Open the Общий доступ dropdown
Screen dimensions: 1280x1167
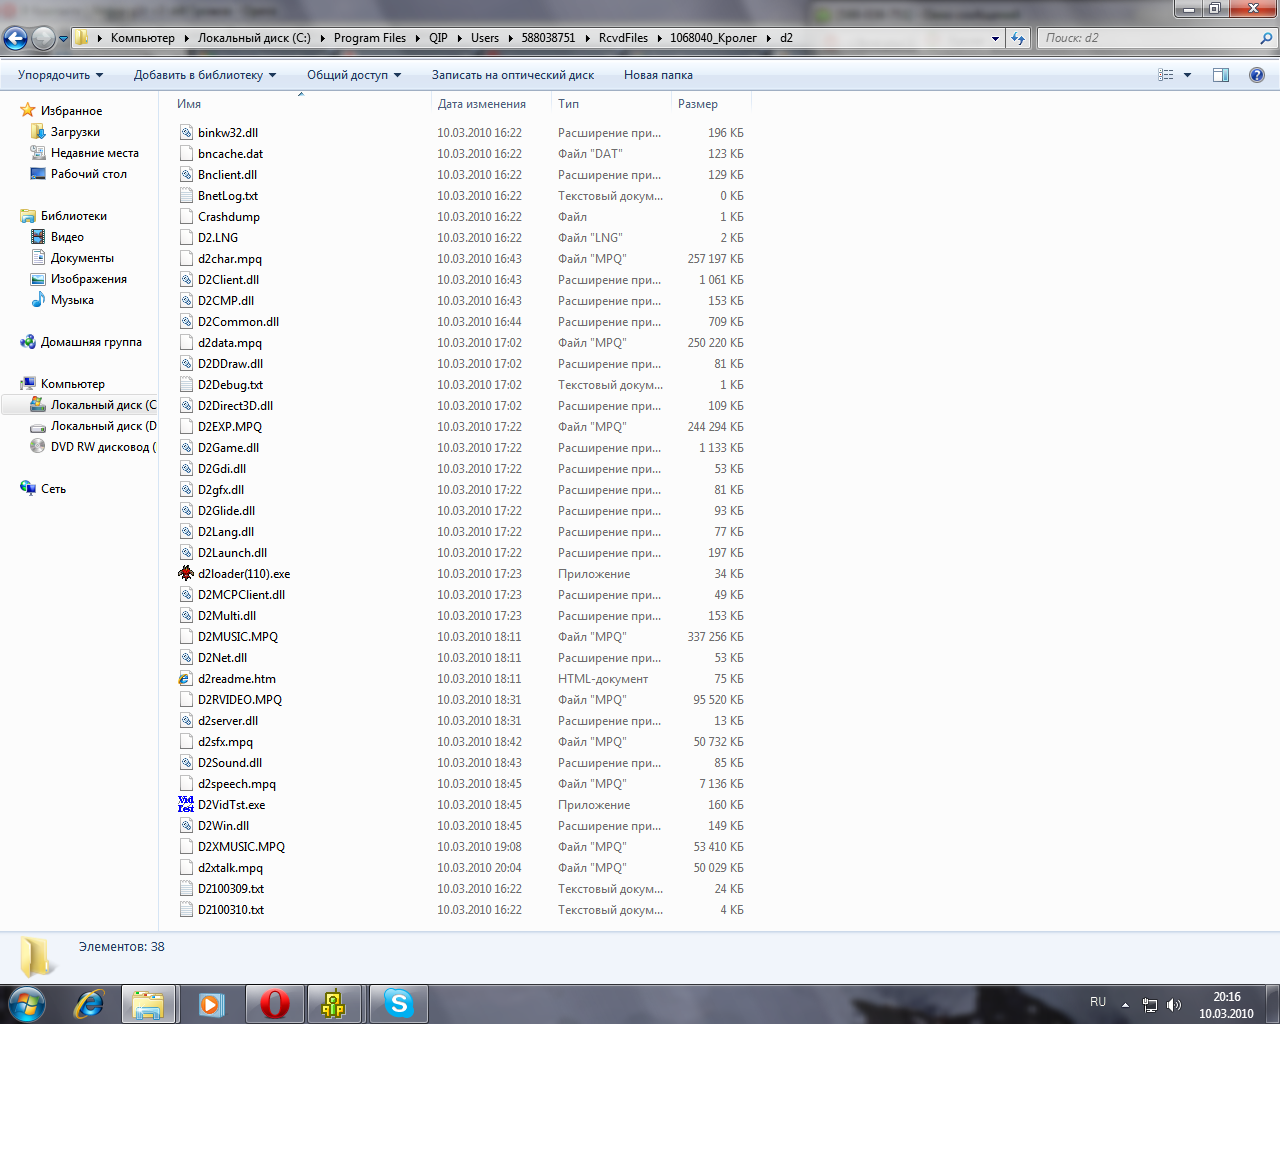(x=354, y=75)
